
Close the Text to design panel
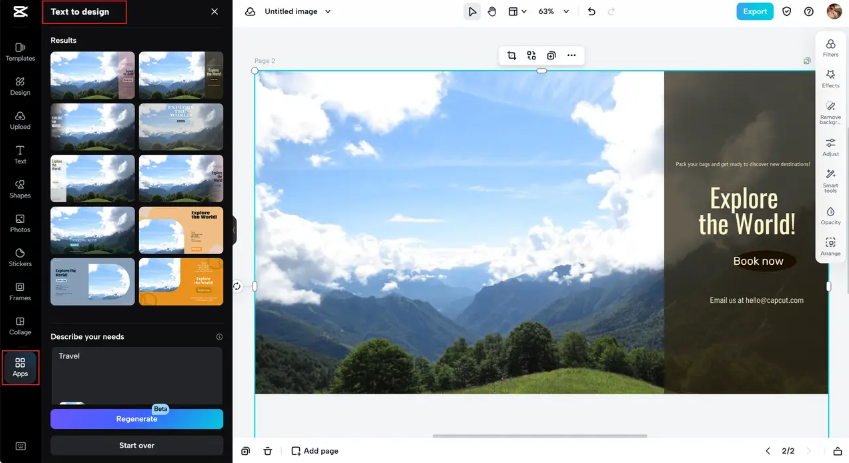(x=214, y=11)
